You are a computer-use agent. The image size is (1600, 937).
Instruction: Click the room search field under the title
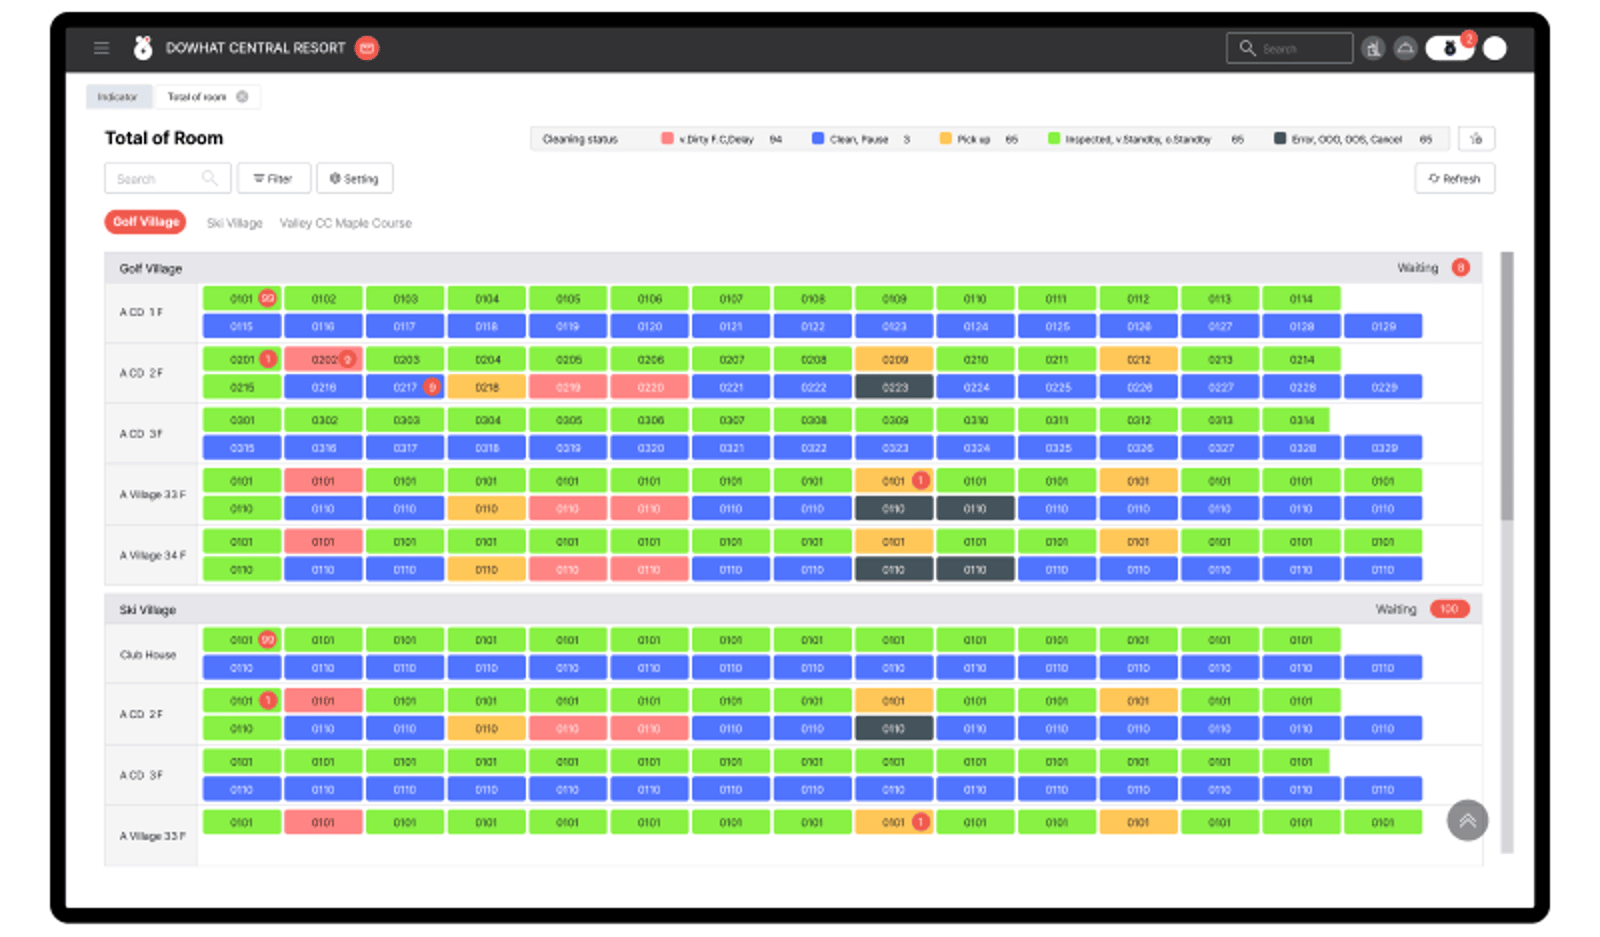168,178
